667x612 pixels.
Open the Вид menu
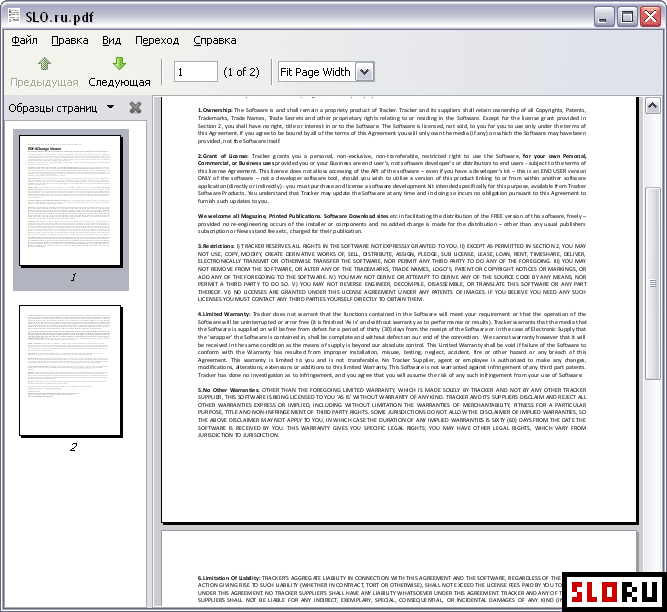[x=111, y=40]
